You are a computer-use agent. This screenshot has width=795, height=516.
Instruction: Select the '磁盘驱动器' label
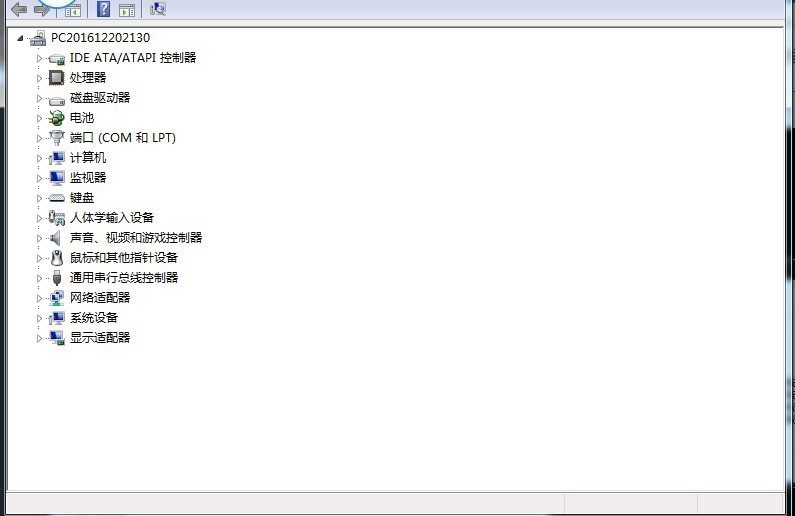(x=100, y=98)
